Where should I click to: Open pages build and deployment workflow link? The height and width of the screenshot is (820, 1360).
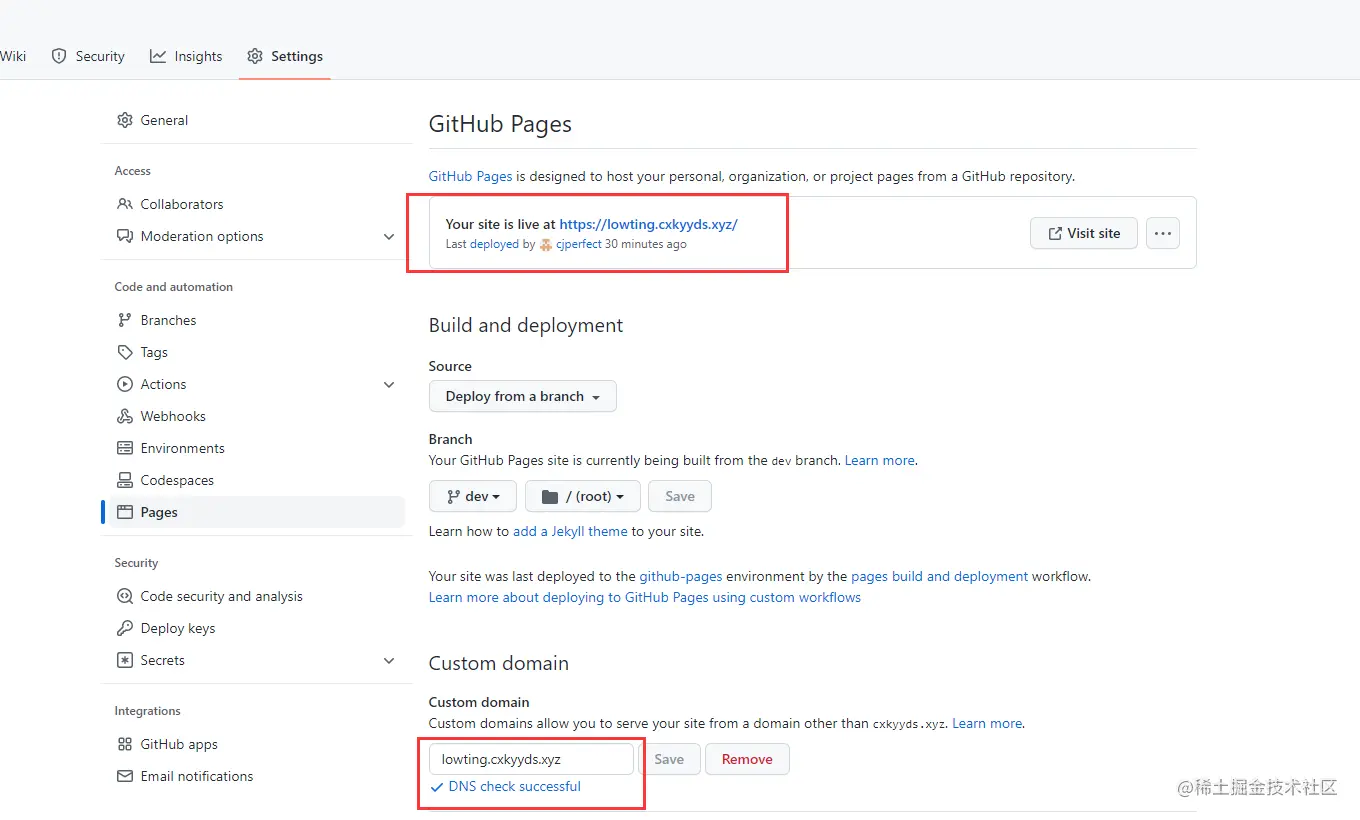point(939,576)
